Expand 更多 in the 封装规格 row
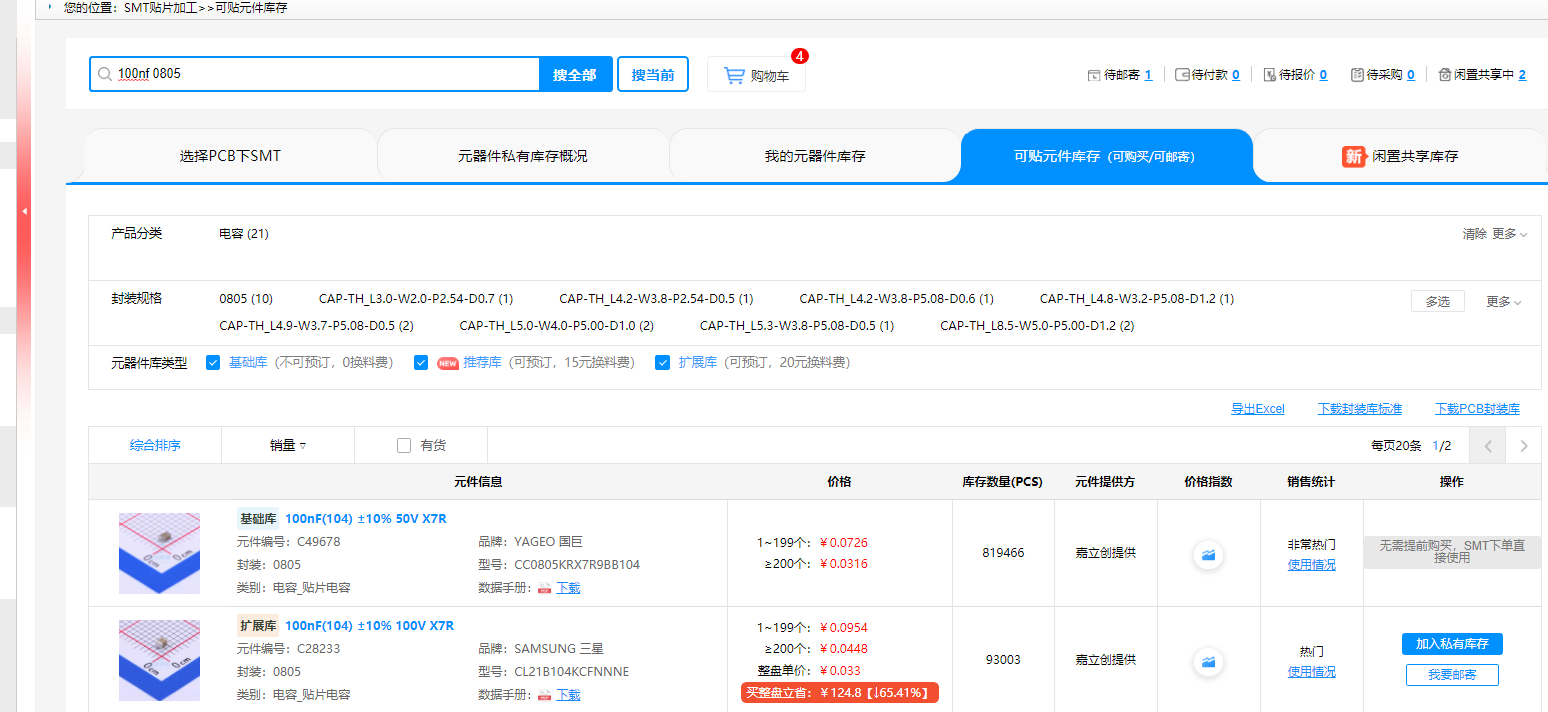Image resolution: width=1548 pixels, height=712 pixels. click(x=1503, y=302)
